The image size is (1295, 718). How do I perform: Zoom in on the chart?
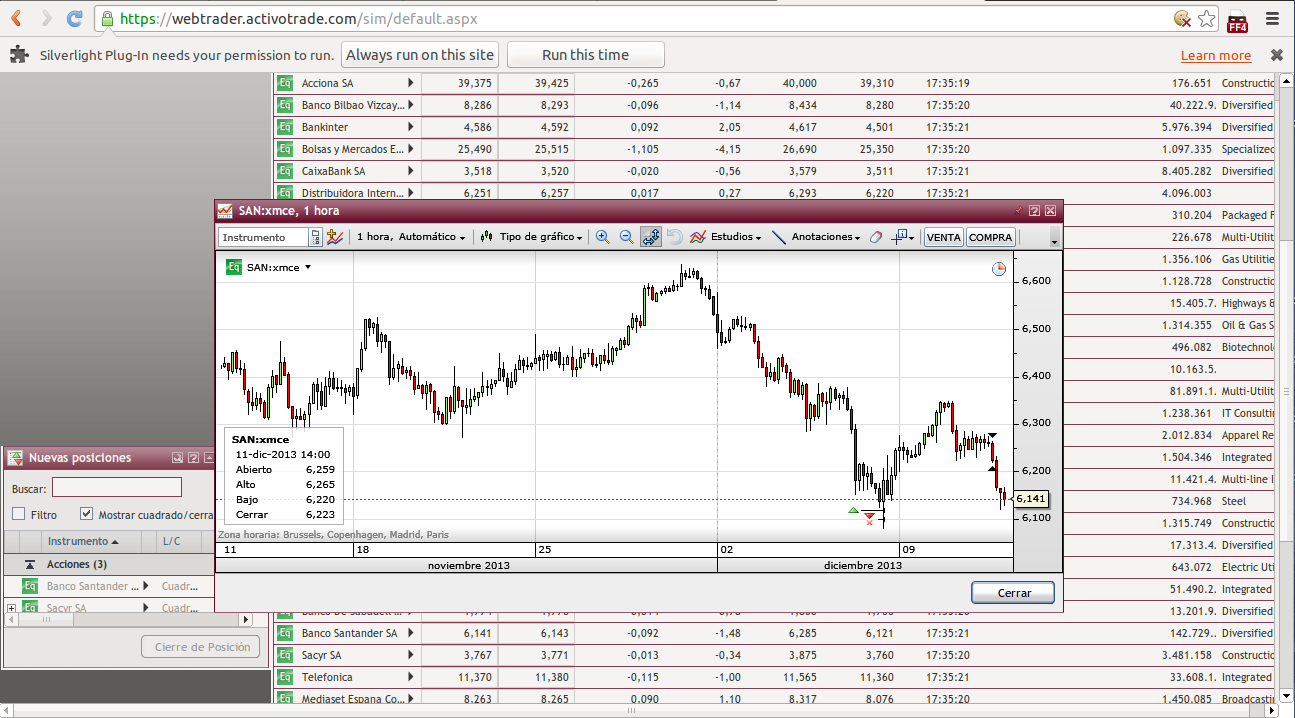[x=603, y=237]
